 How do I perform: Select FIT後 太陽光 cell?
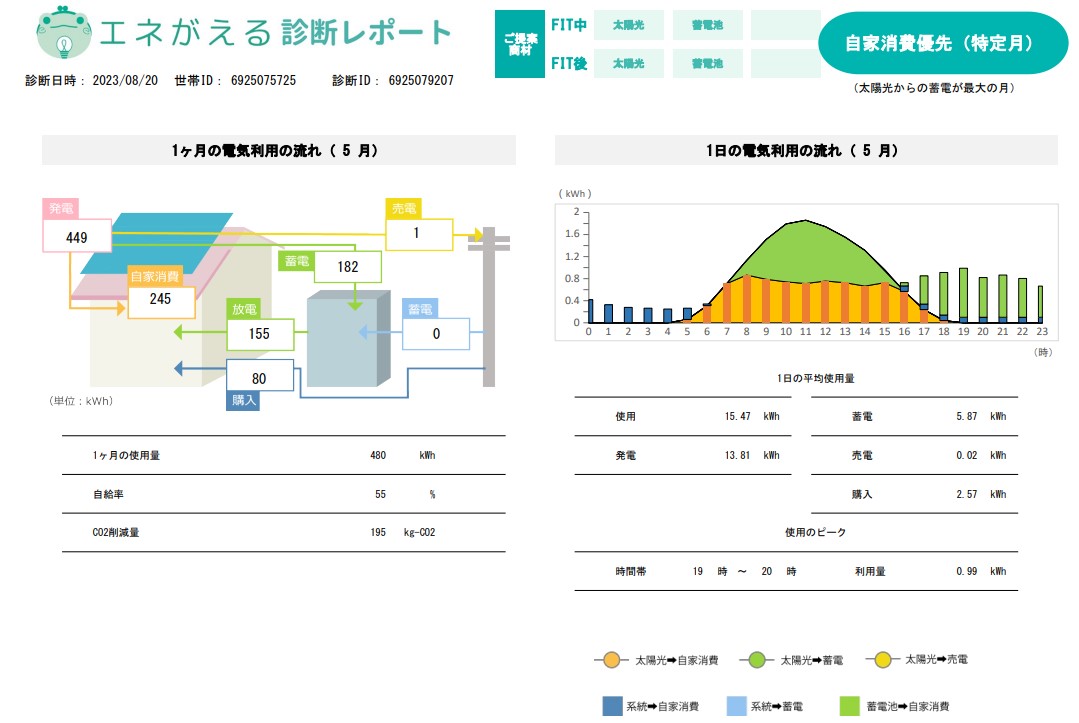pyautogui.click(x=629, y=63)
